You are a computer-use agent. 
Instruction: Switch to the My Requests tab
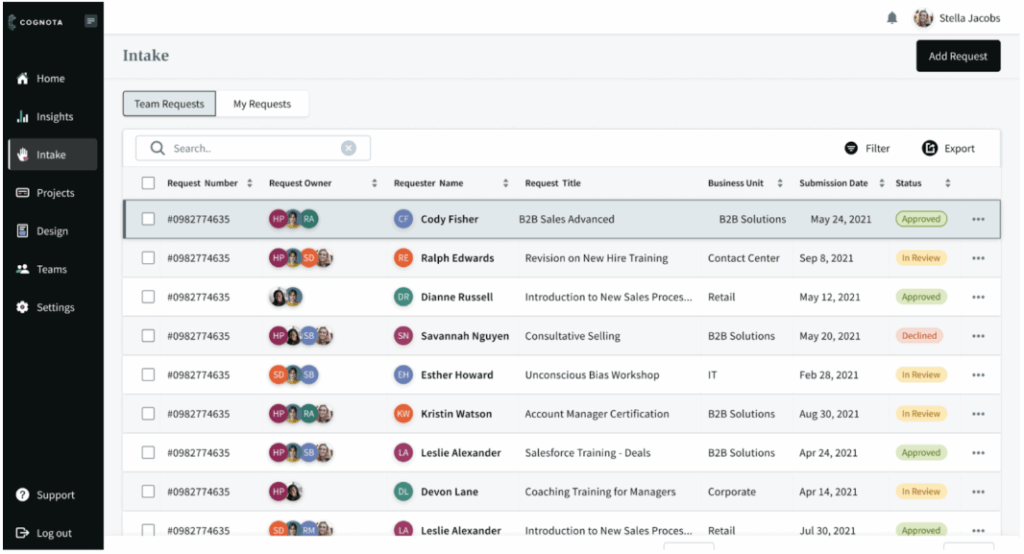[262, 104]
